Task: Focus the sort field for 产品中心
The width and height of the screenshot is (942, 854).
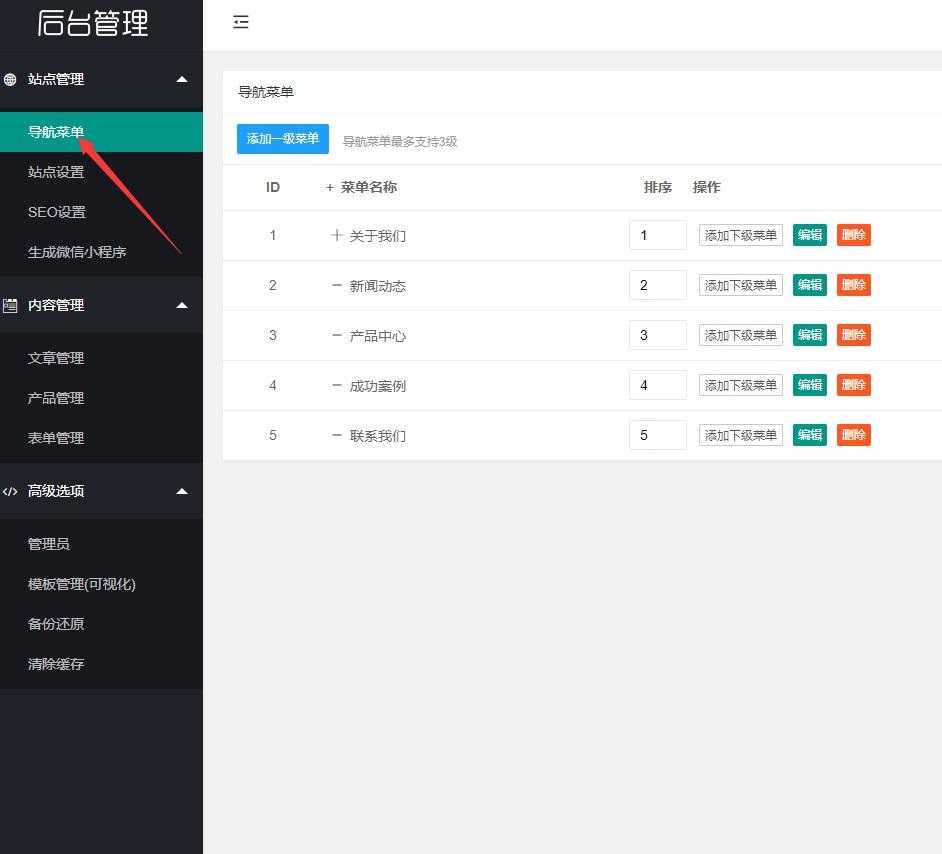Action: pyautogui.click(x=658, y=335)
